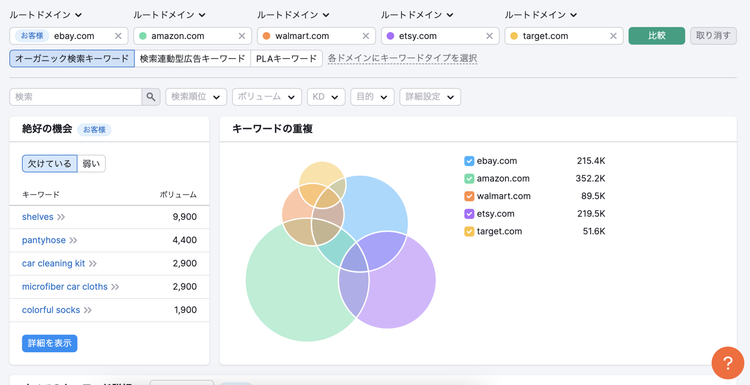Open the KD filter dropdown
The width and height of the screenshot is (750, 385).
[326, 97]
